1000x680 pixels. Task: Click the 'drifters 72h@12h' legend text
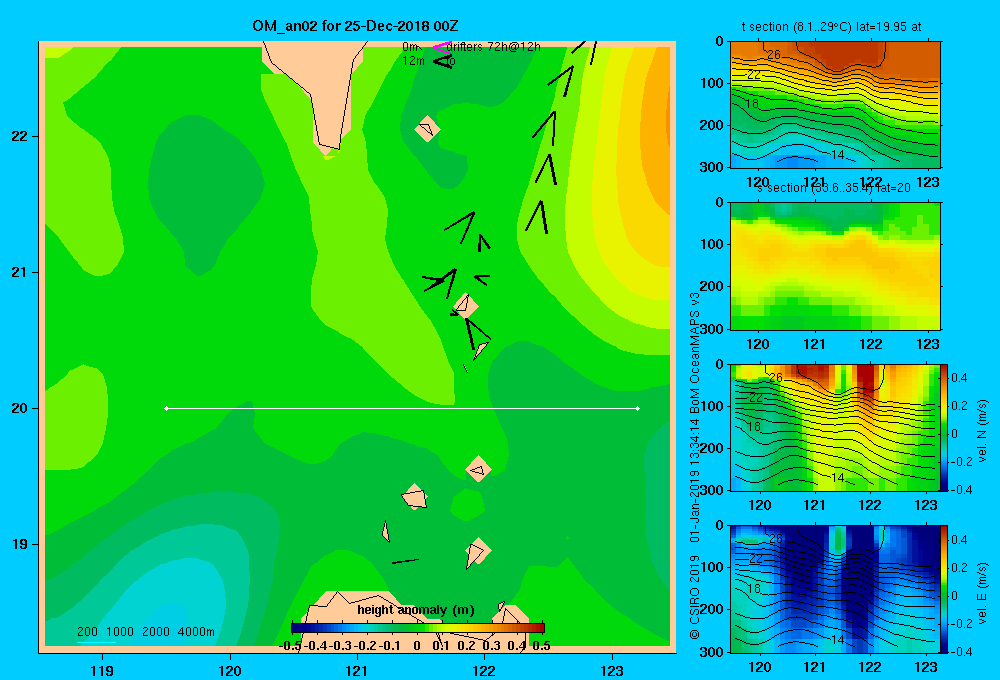pos(494,47)
